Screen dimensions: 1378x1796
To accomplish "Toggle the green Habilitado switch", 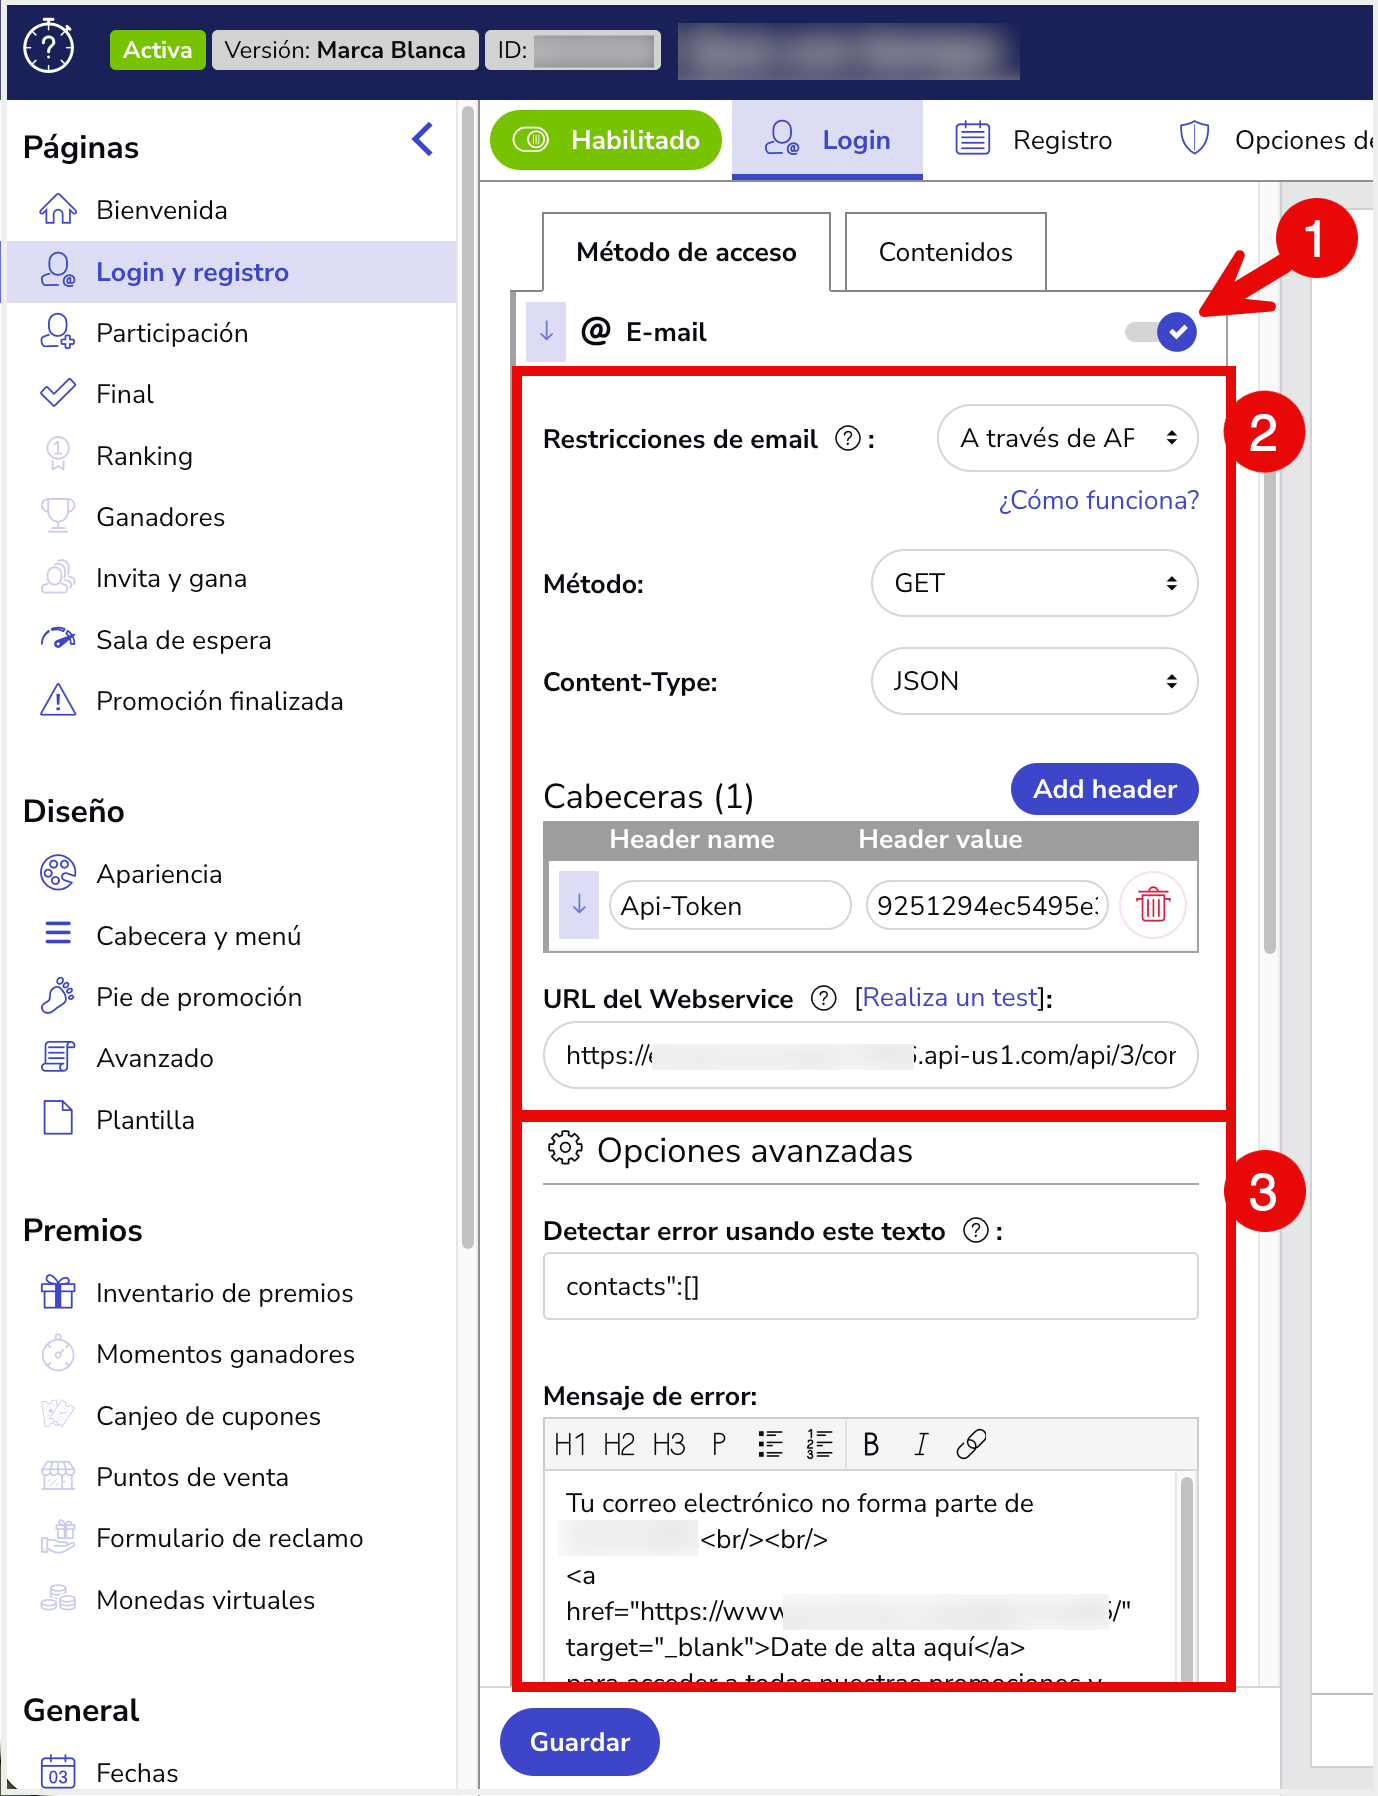I will 605,140.
